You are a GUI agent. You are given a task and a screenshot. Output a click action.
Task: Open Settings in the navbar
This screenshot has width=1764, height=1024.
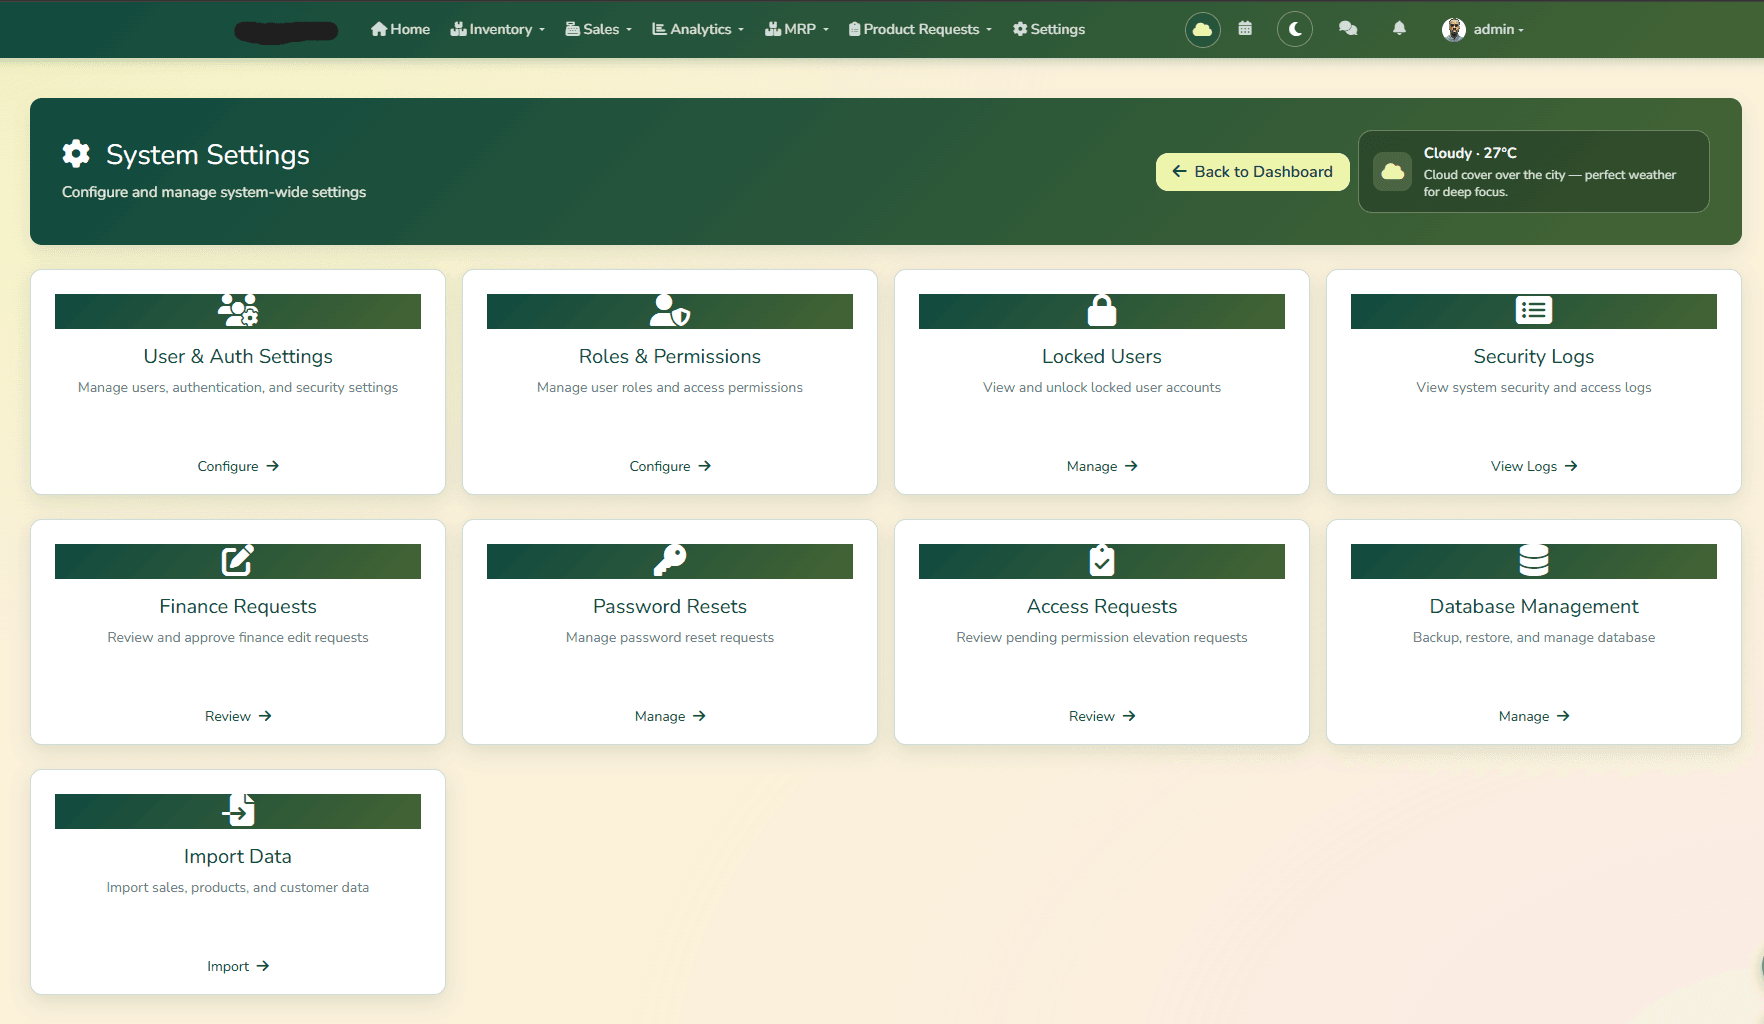tap(1049, 29)
